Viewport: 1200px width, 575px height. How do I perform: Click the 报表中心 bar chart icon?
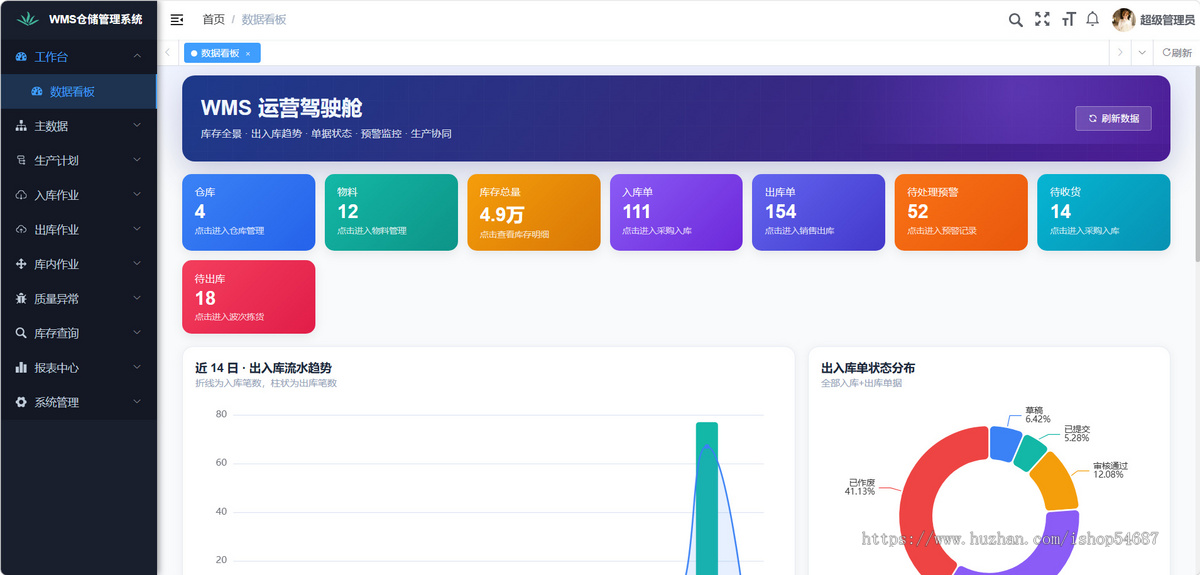[x=21, y=367]
